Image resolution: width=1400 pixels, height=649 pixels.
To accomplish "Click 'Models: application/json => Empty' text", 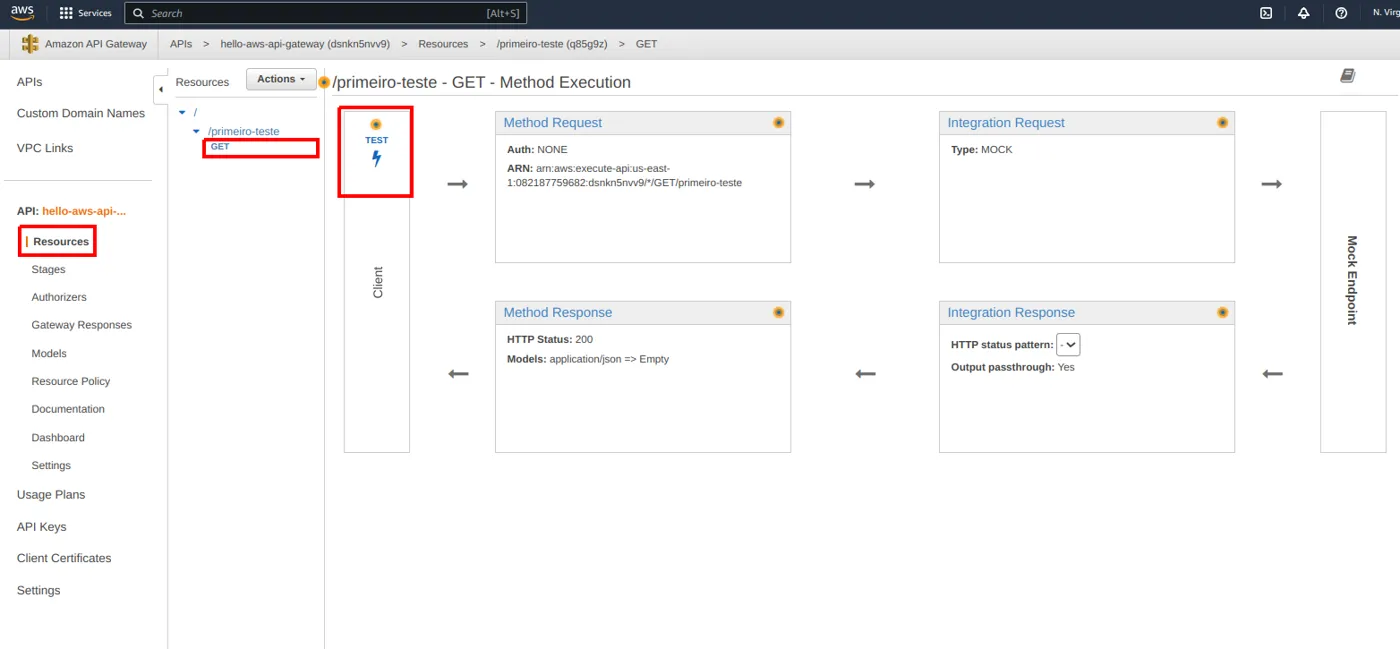I will pos(588,359).
